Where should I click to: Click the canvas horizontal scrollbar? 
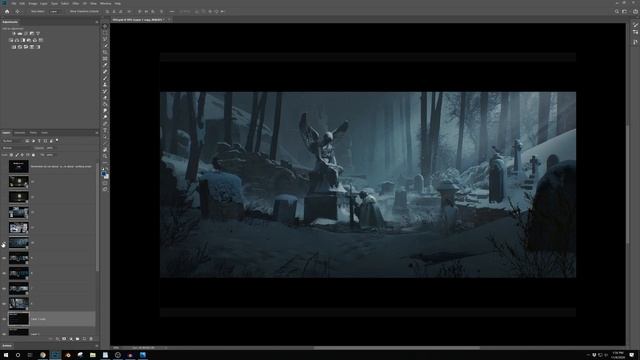(x=396, y=348)
